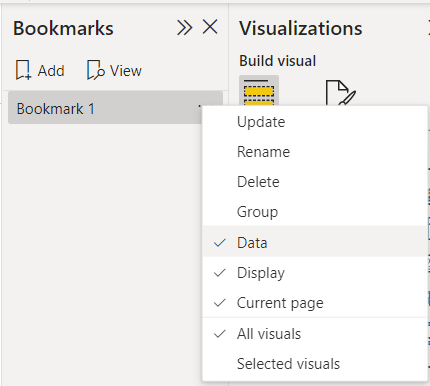The width and height of the screenshot is (430, 386).
Task: Select the Selected visuals option
Action: click(315, 364)
